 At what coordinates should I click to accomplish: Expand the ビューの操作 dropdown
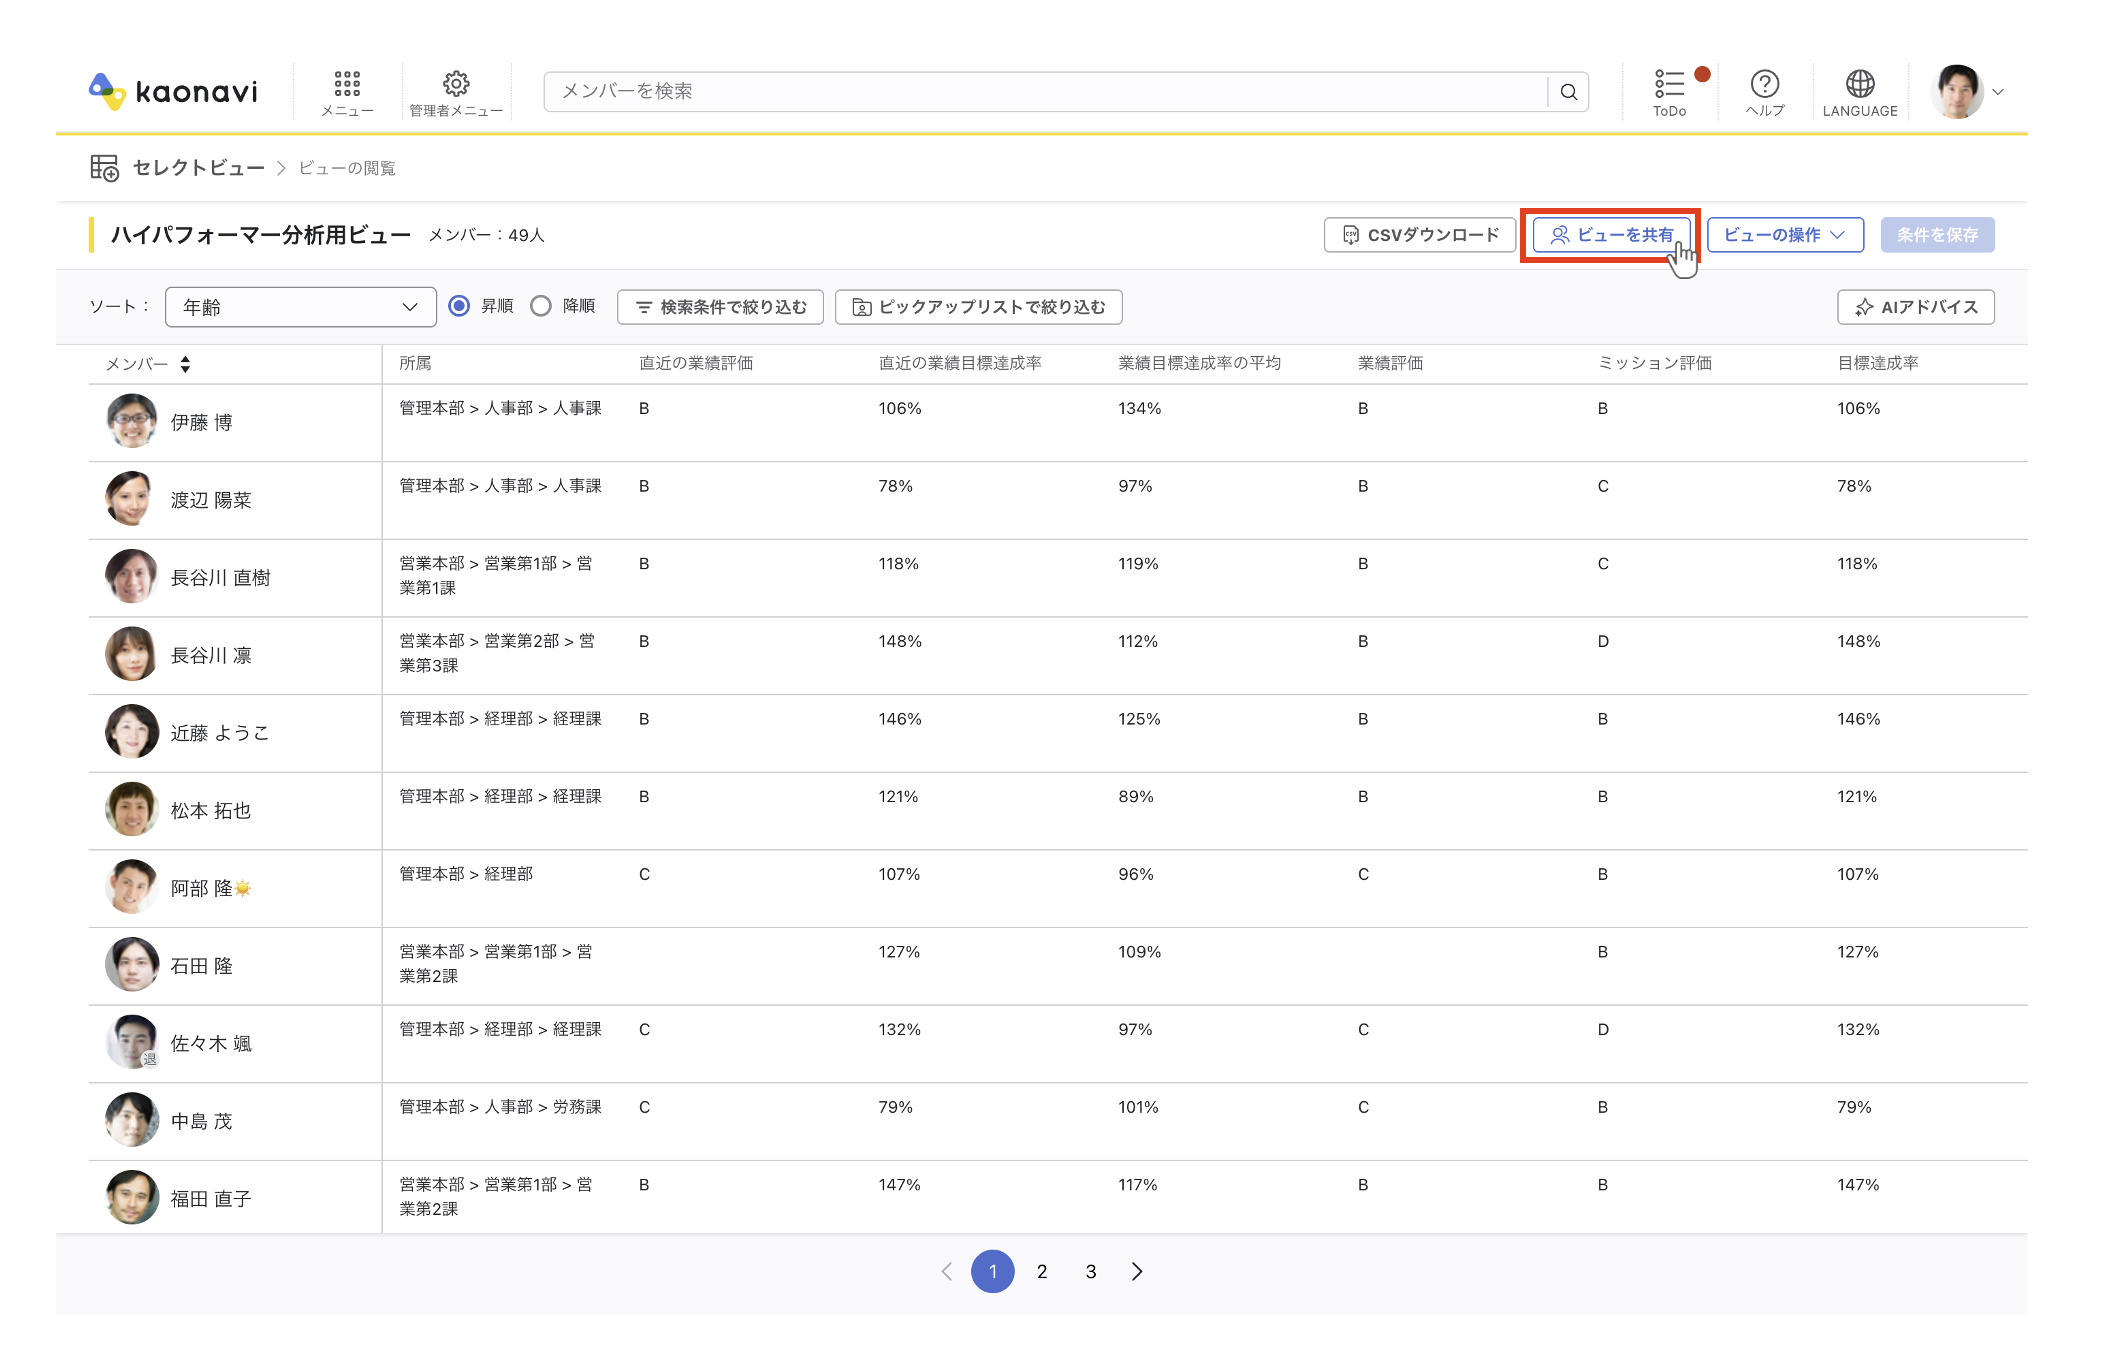click(1785, 235)
